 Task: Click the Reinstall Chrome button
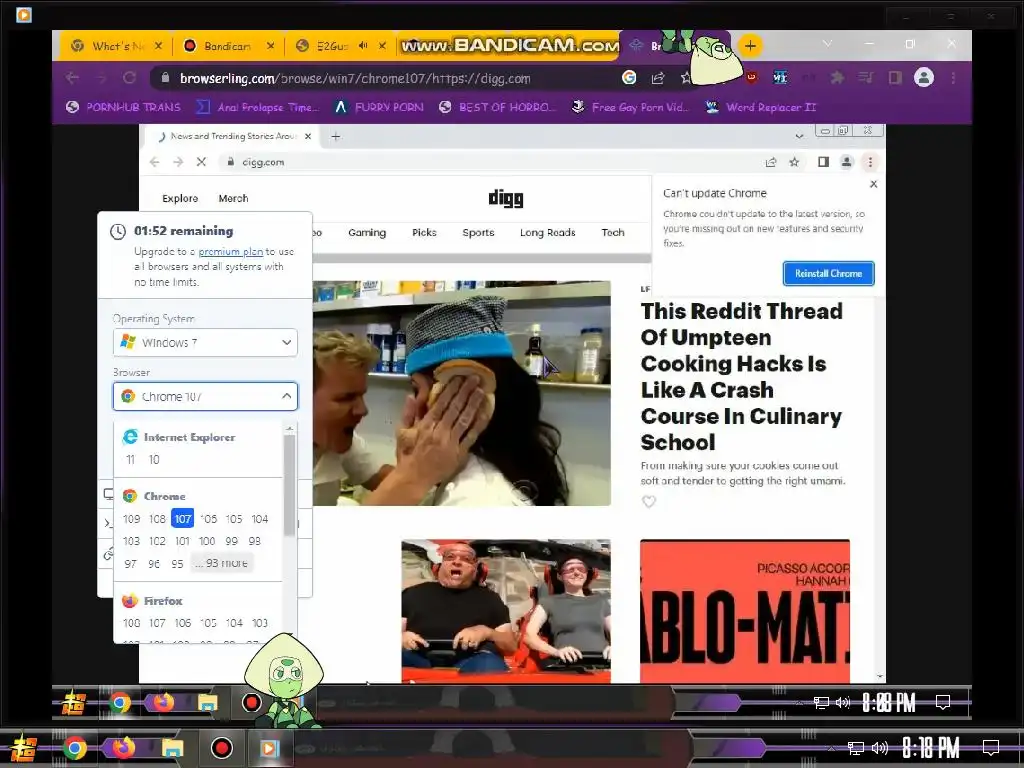(829, 274)
